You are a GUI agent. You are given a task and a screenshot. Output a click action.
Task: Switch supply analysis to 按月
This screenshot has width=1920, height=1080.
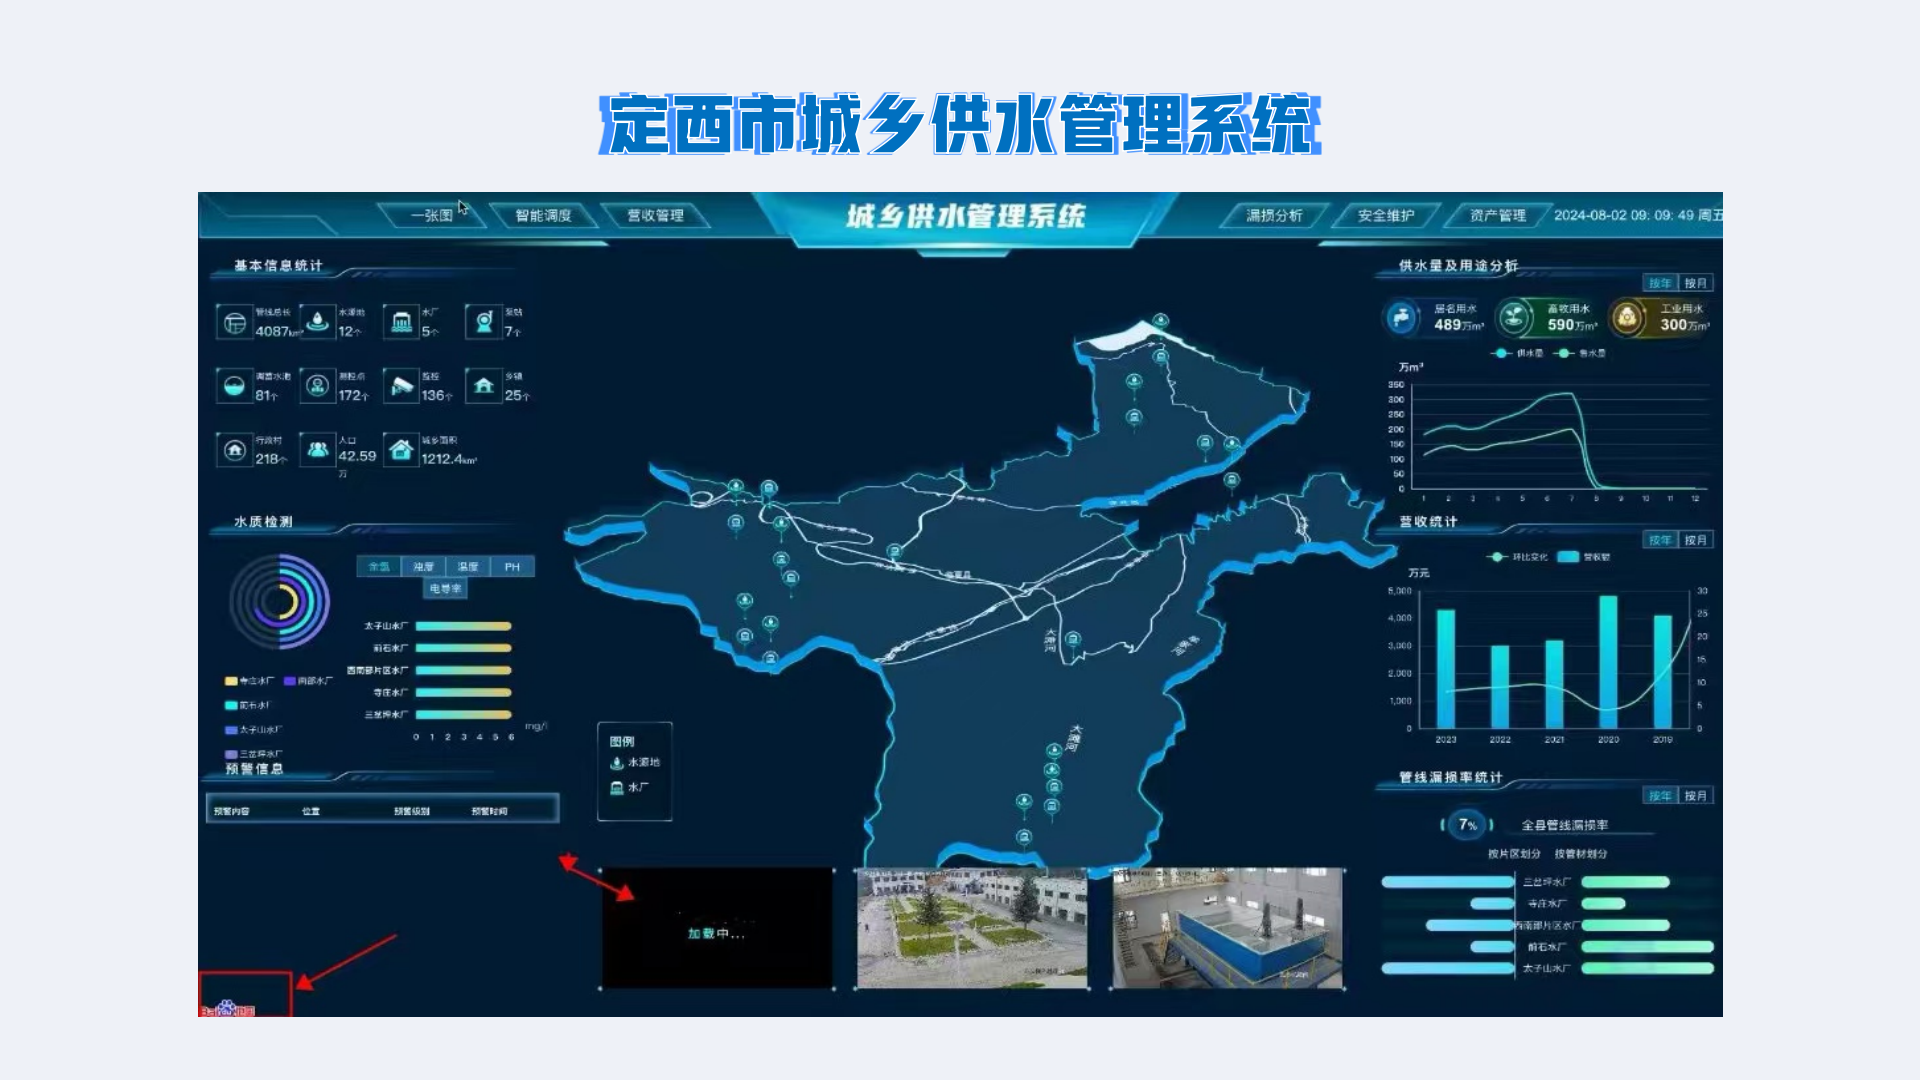point(1695,283)
